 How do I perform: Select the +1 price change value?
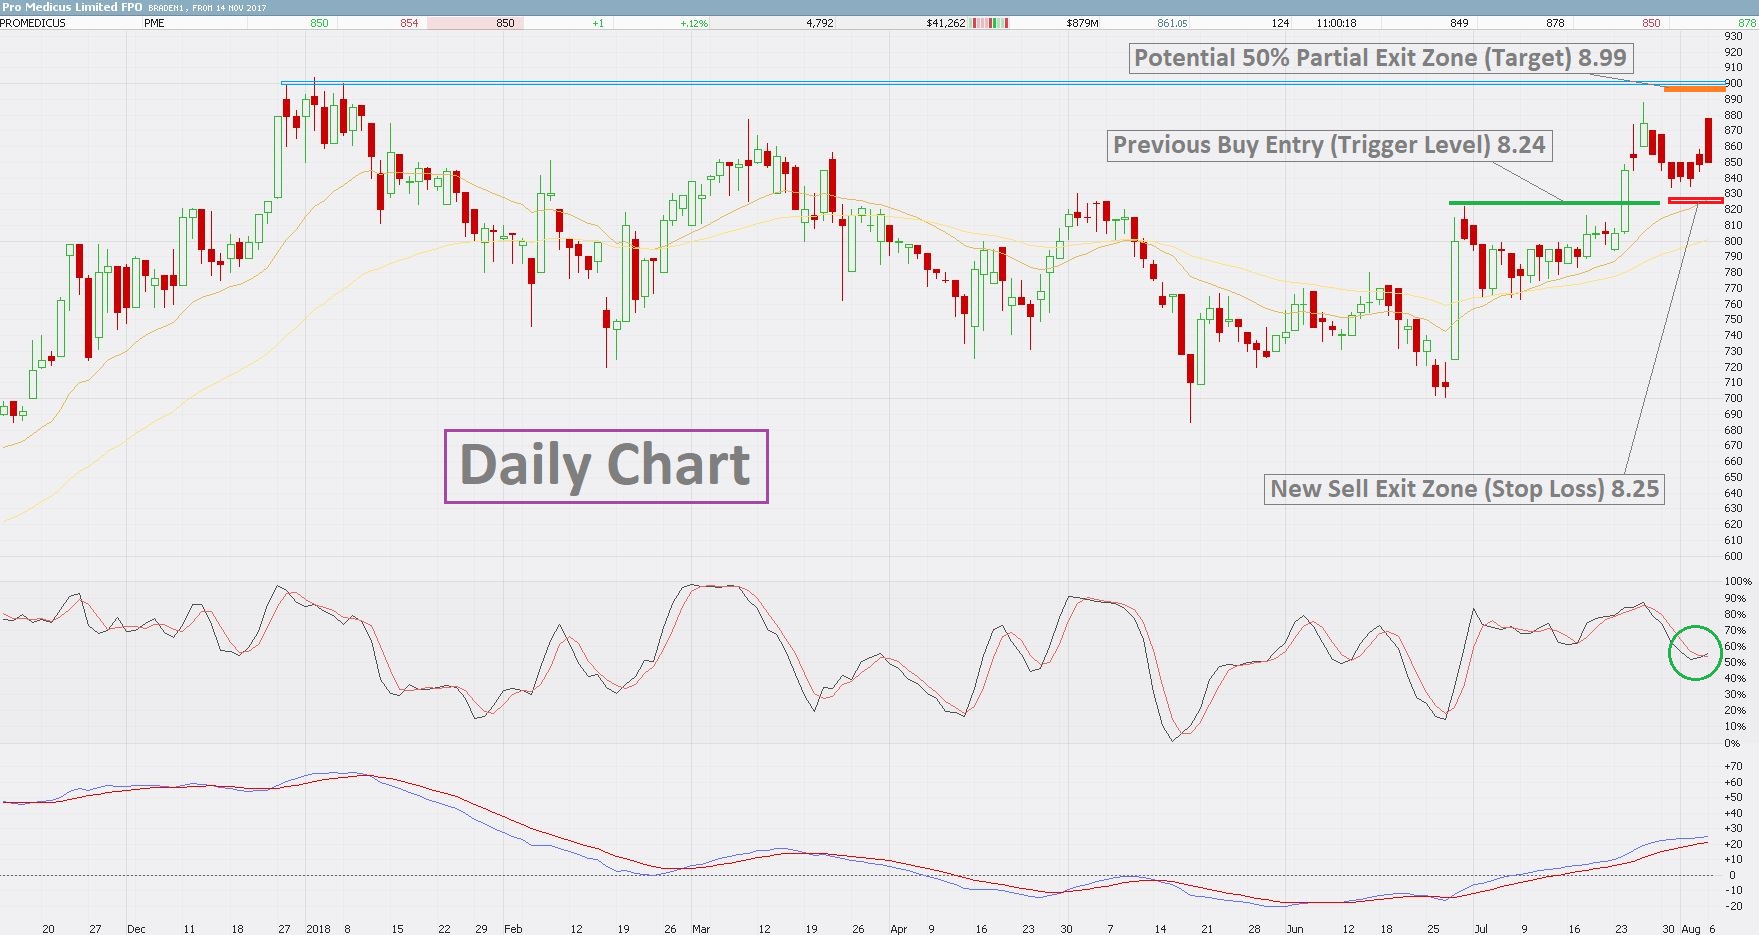coord(598,23)
